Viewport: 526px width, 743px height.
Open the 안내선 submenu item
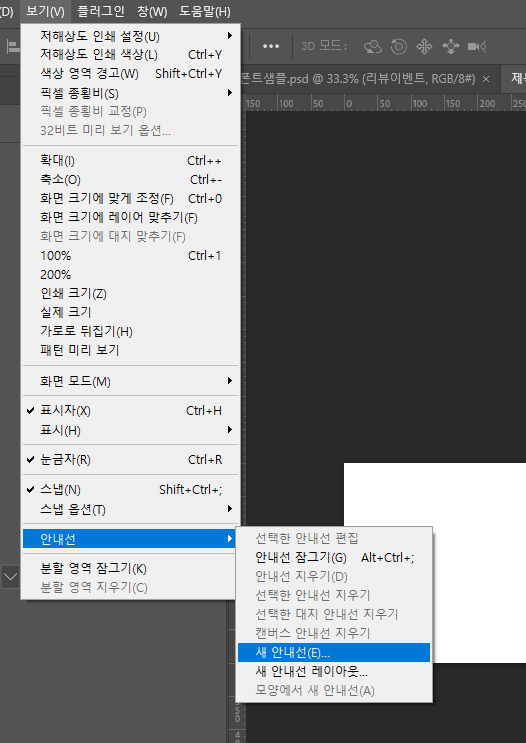129,539
